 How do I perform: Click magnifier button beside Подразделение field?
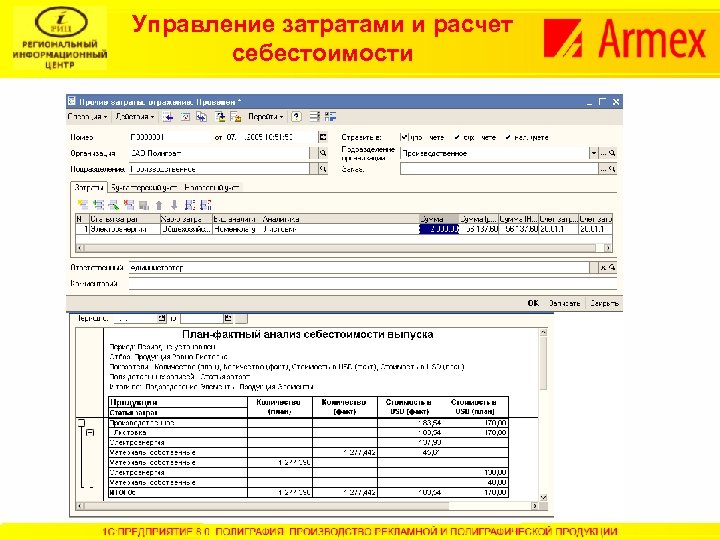tap(323, 169)
